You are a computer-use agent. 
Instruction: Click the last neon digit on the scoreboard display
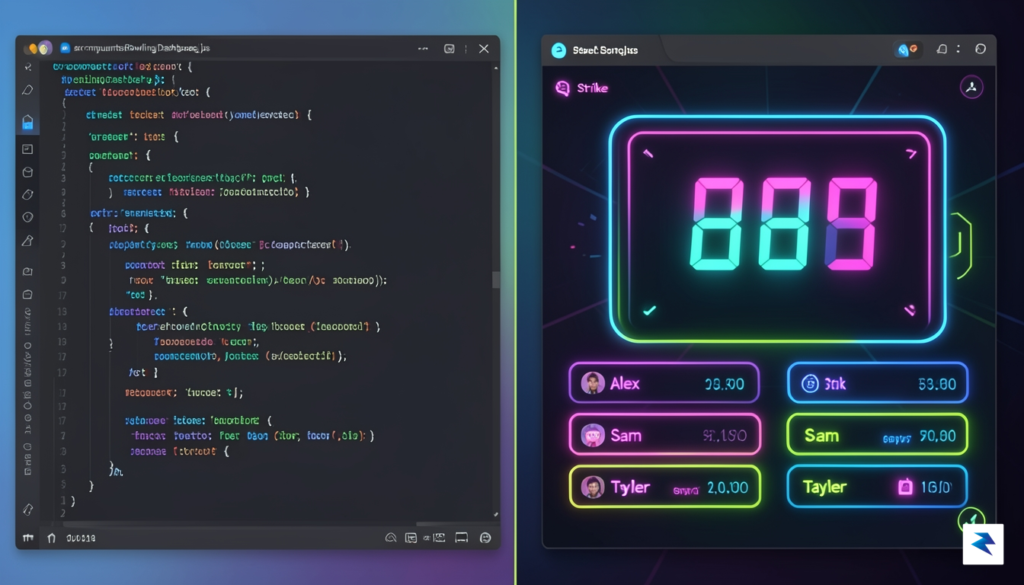pos(851,224)
